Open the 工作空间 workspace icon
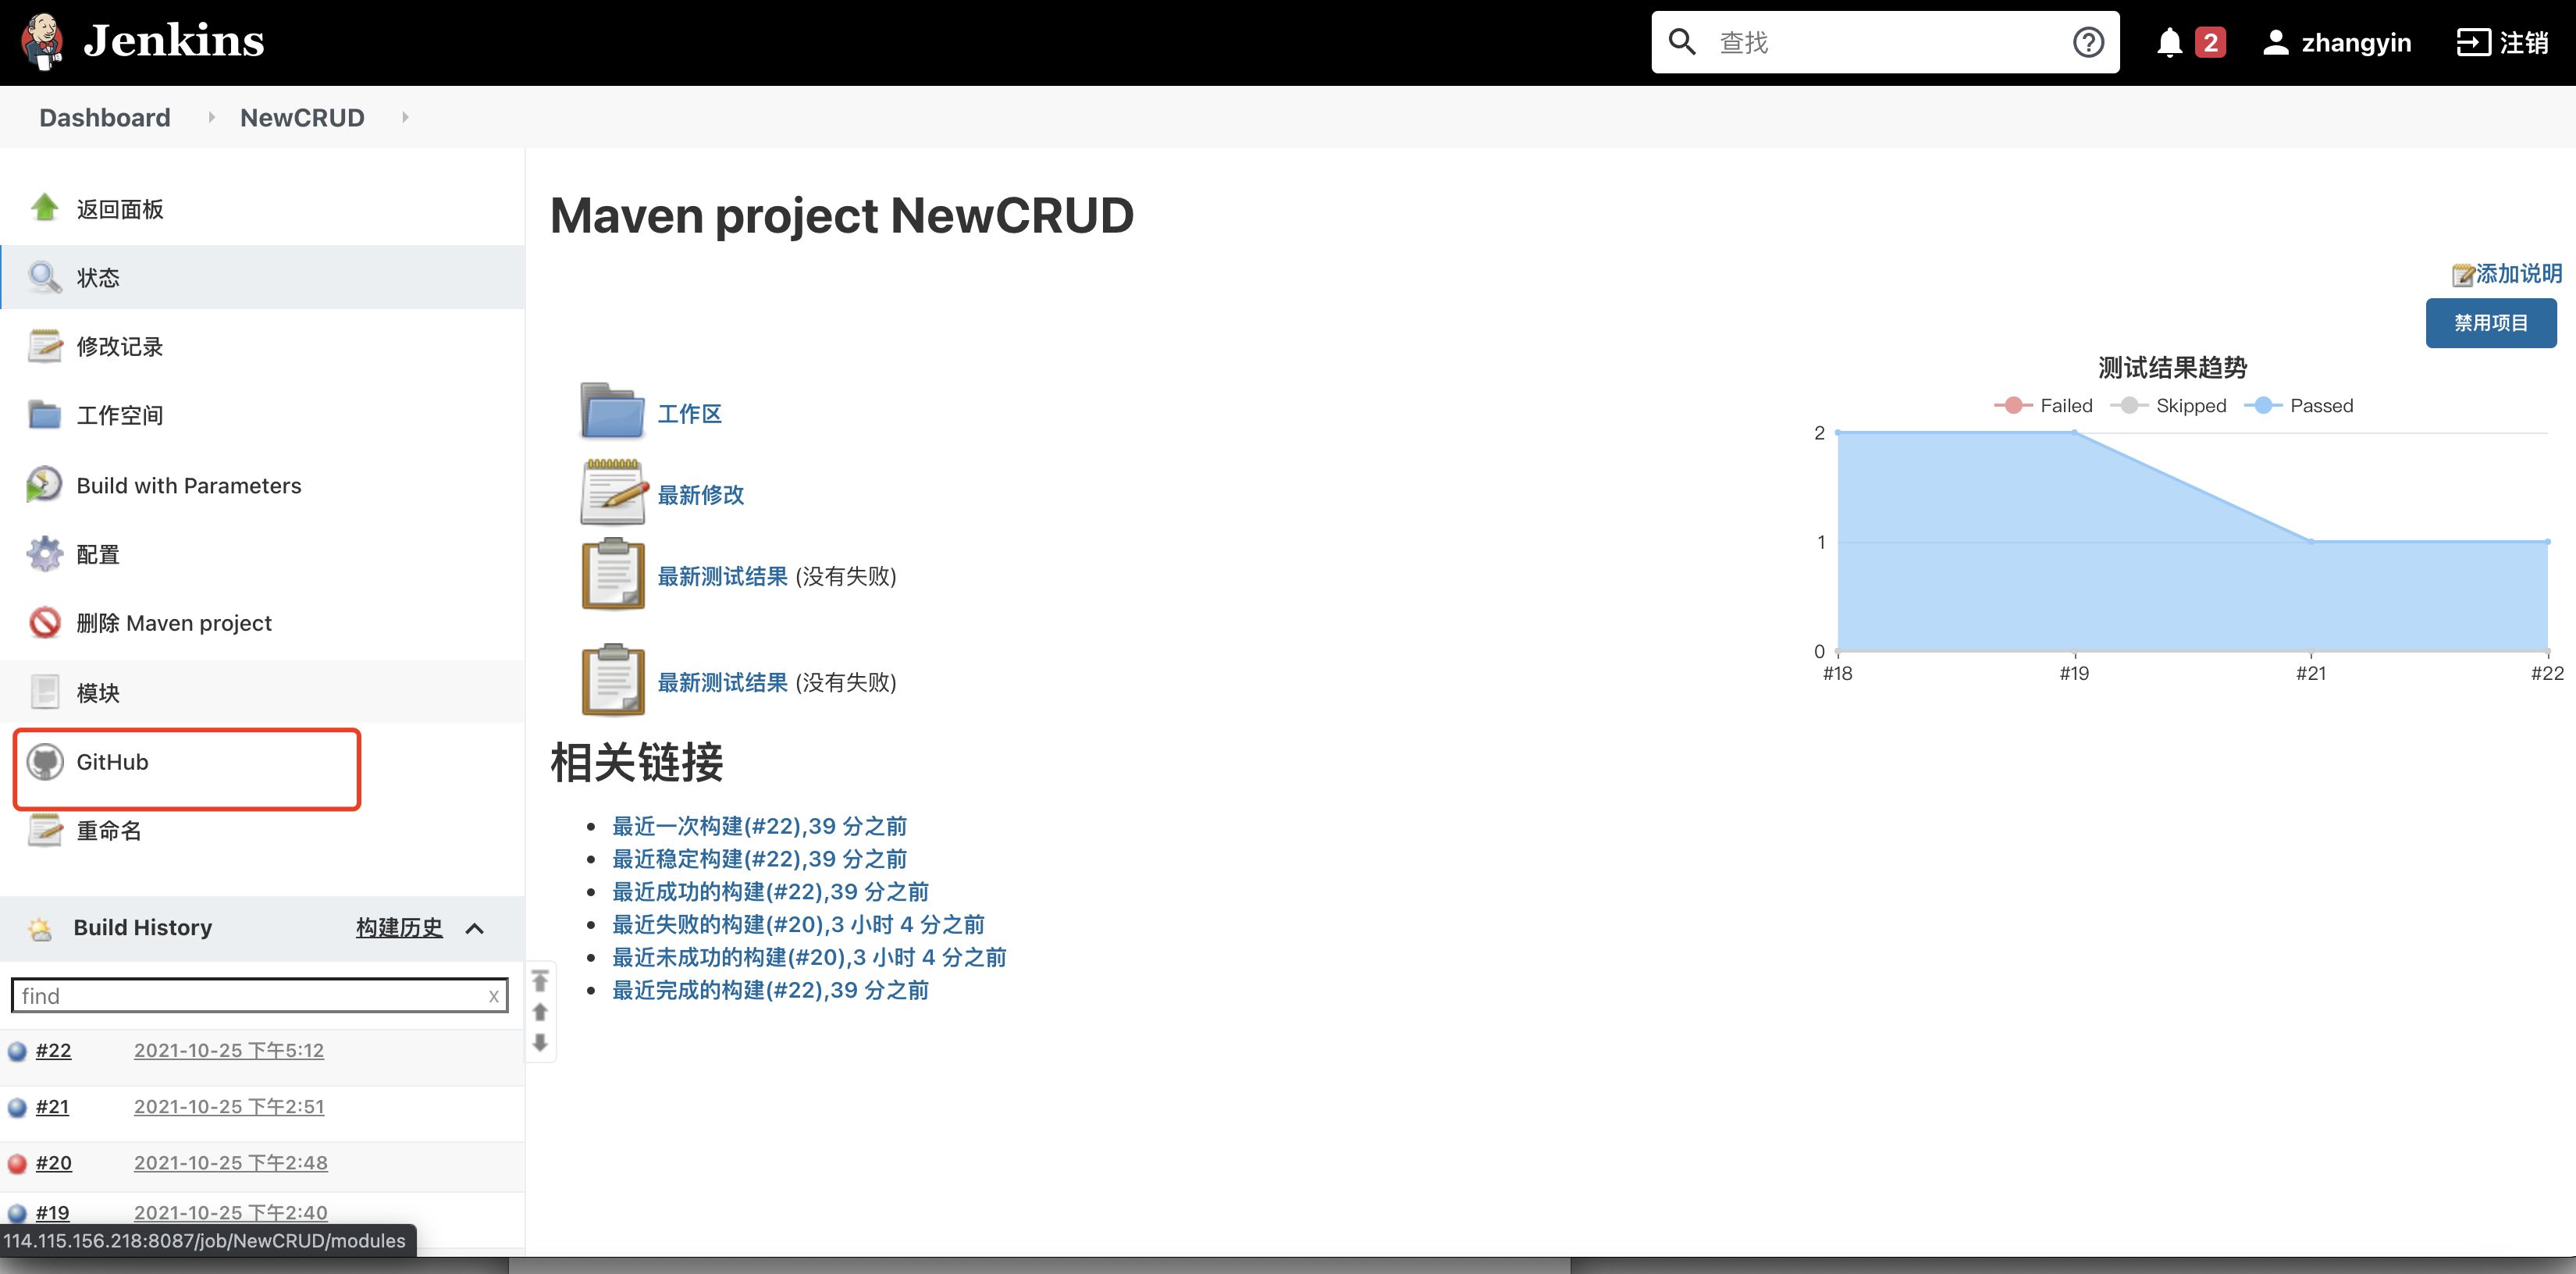 [x=44, y=415]
